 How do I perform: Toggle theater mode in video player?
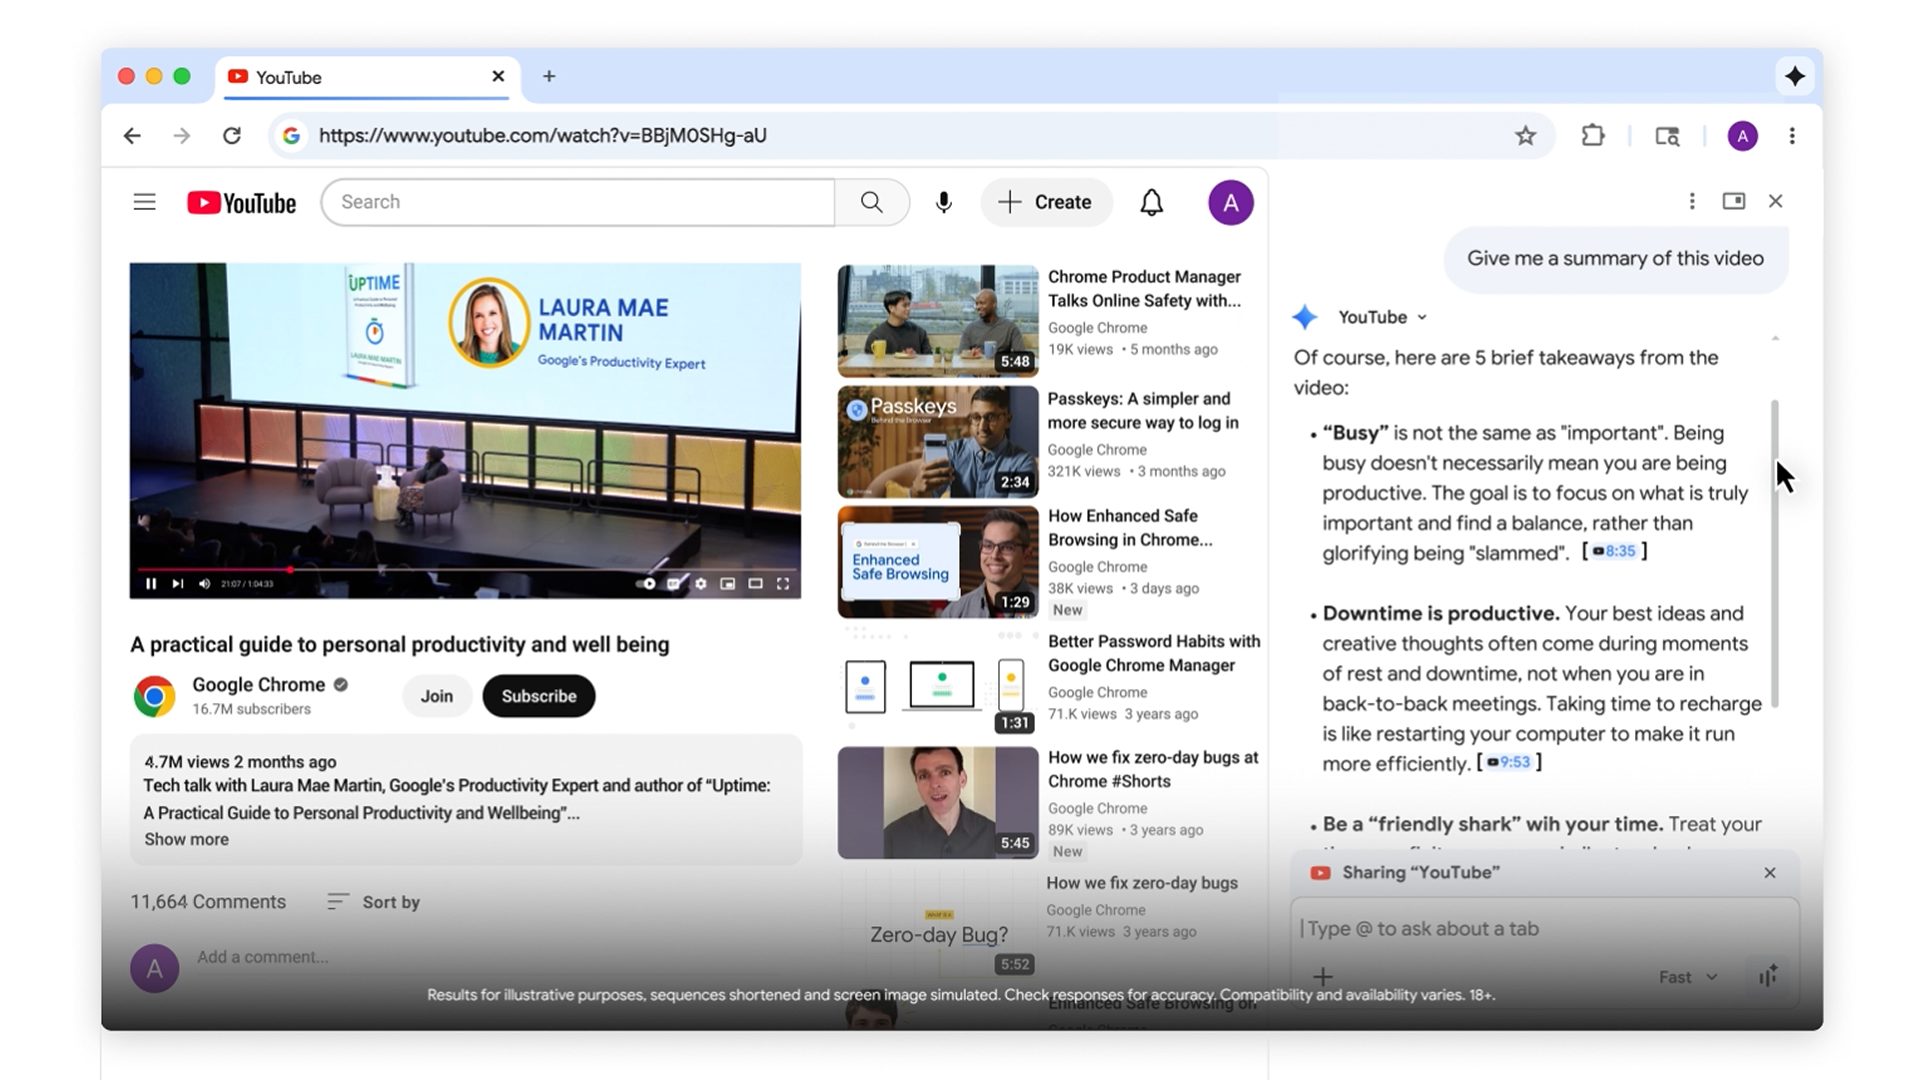coord(755,584)
